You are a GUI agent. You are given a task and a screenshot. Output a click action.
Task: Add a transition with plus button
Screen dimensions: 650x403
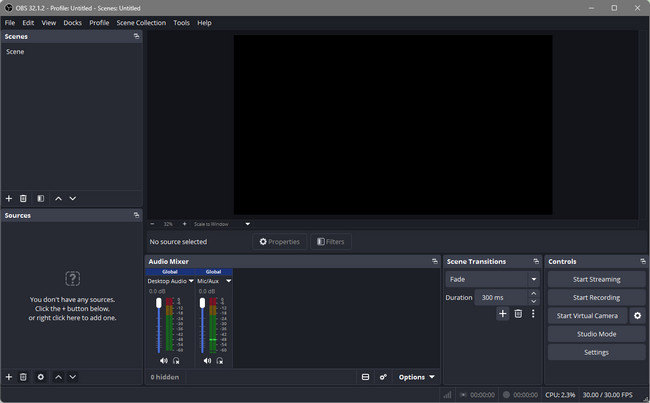click(502, 313)
